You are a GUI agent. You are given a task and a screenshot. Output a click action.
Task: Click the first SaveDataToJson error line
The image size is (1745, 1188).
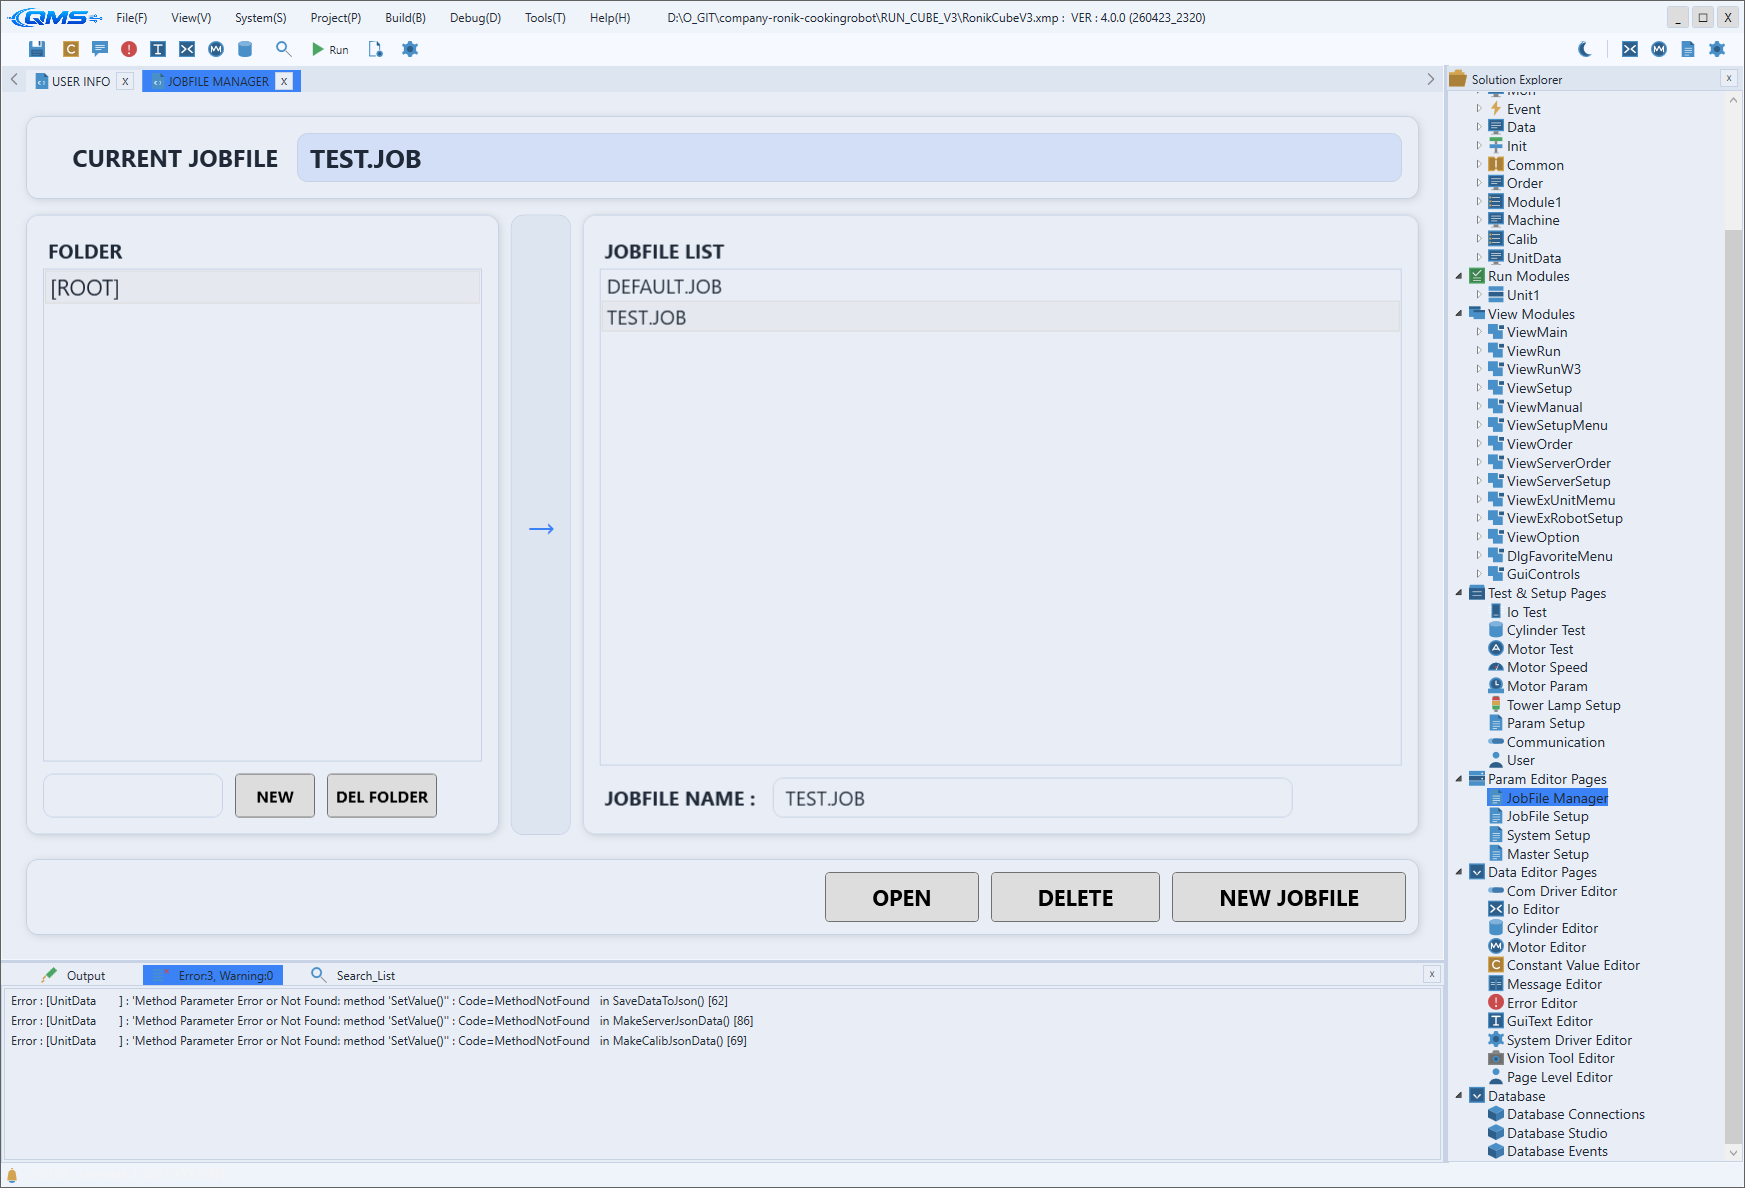[369, 1001]
